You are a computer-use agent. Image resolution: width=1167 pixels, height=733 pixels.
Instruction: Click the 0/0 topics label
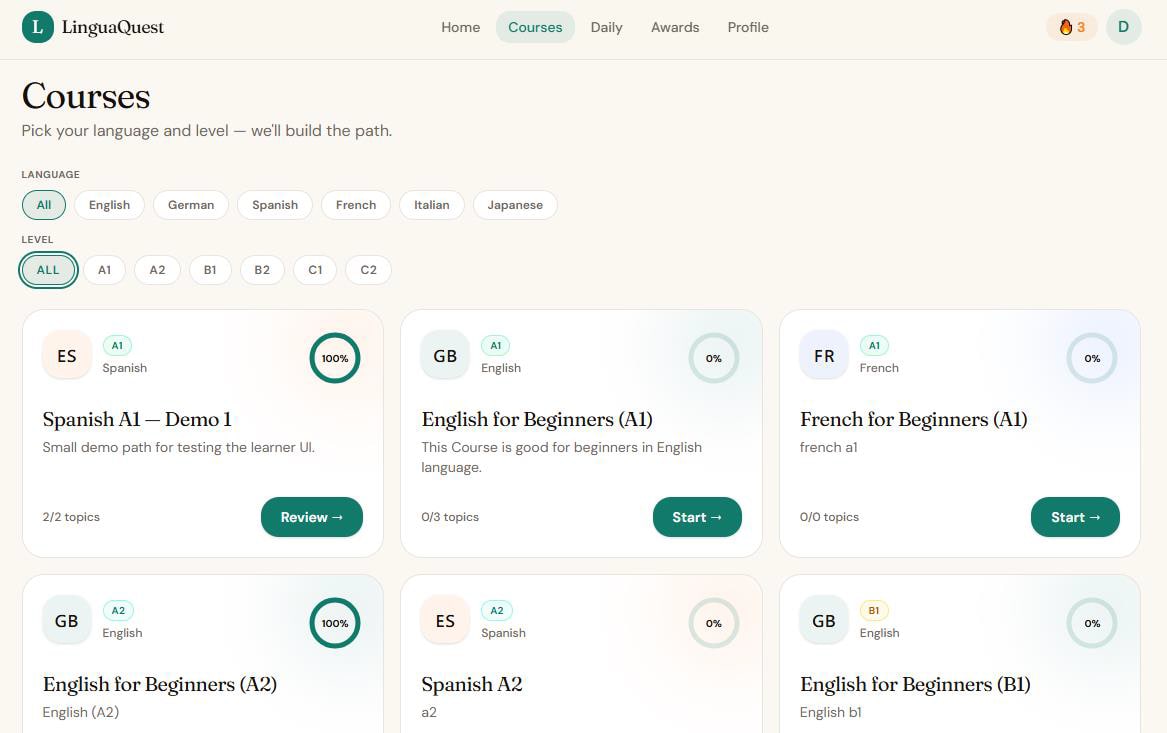[x=829, y=517]
